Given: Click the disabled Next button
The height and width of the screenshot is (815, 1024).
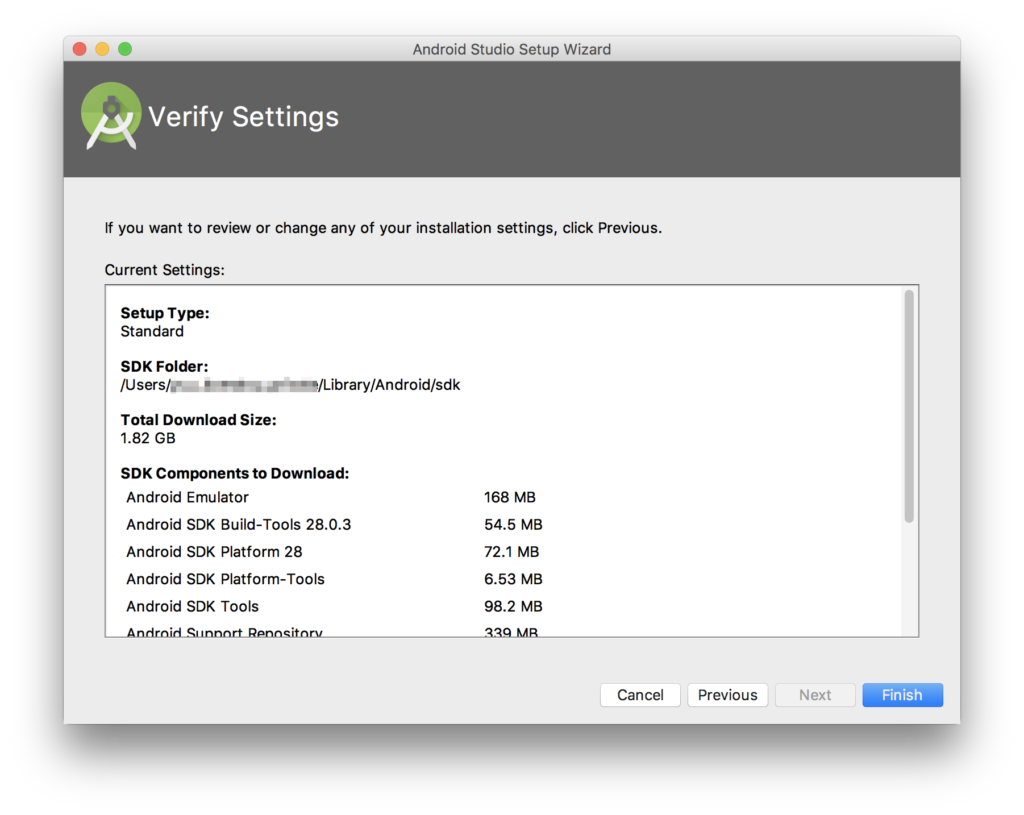Looking at the screenshot, I should coord(815,695).
